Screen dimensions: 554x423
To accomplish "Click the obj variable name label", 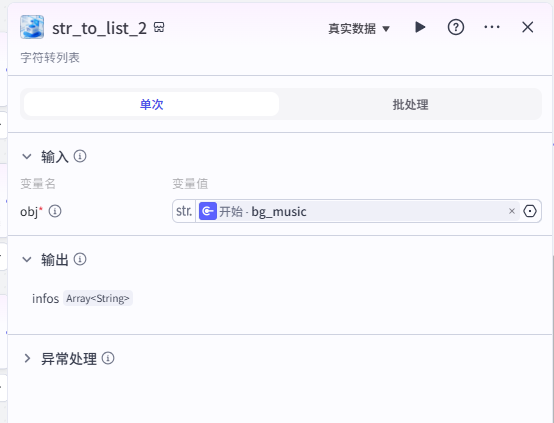I will tap(29, 212).
